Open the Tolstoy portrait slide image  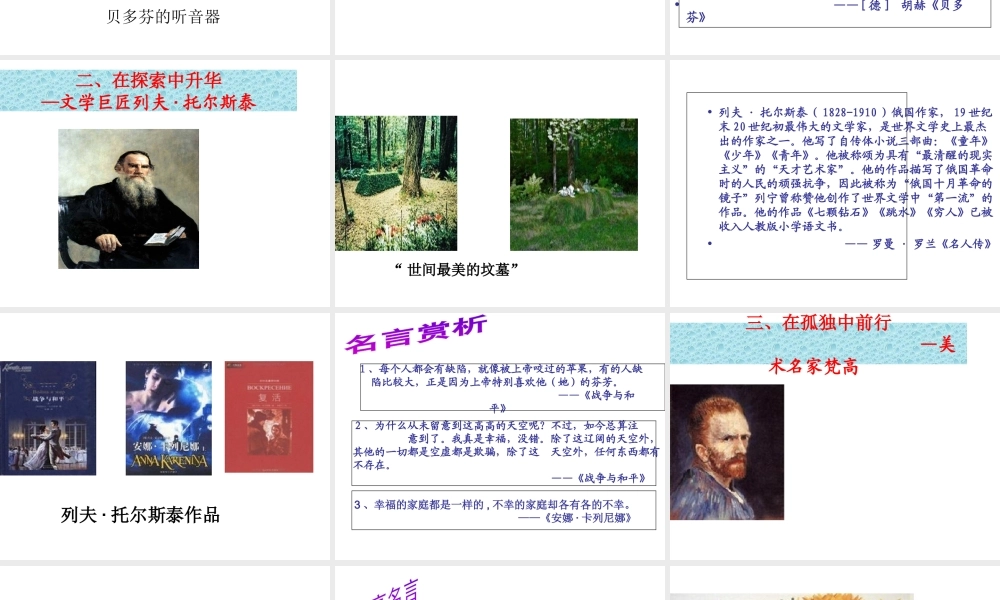coord(128,198)
